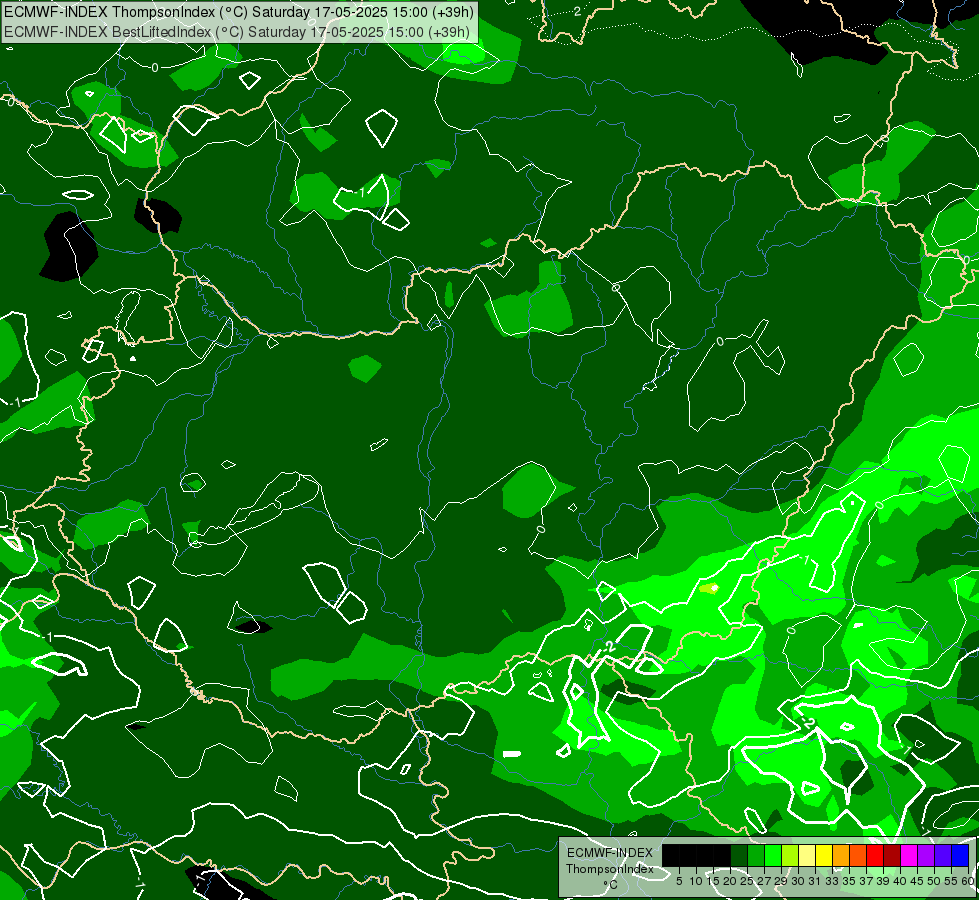Click the legend tick value '30'
The image size is (979, 900).
pos(799,881)
